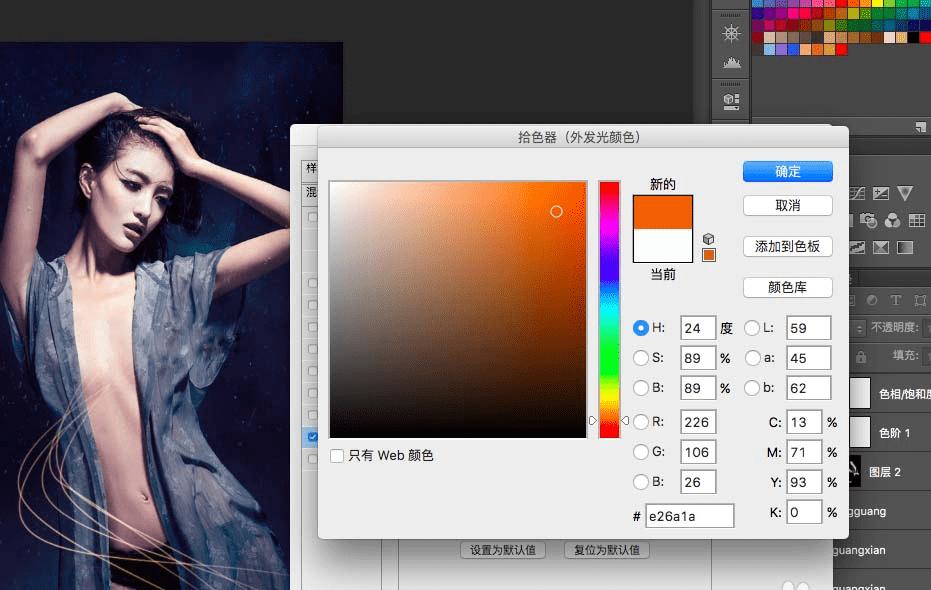Select the Lab b radio button
This screenshot has height=590, width=931.
(x=752, y=388)
